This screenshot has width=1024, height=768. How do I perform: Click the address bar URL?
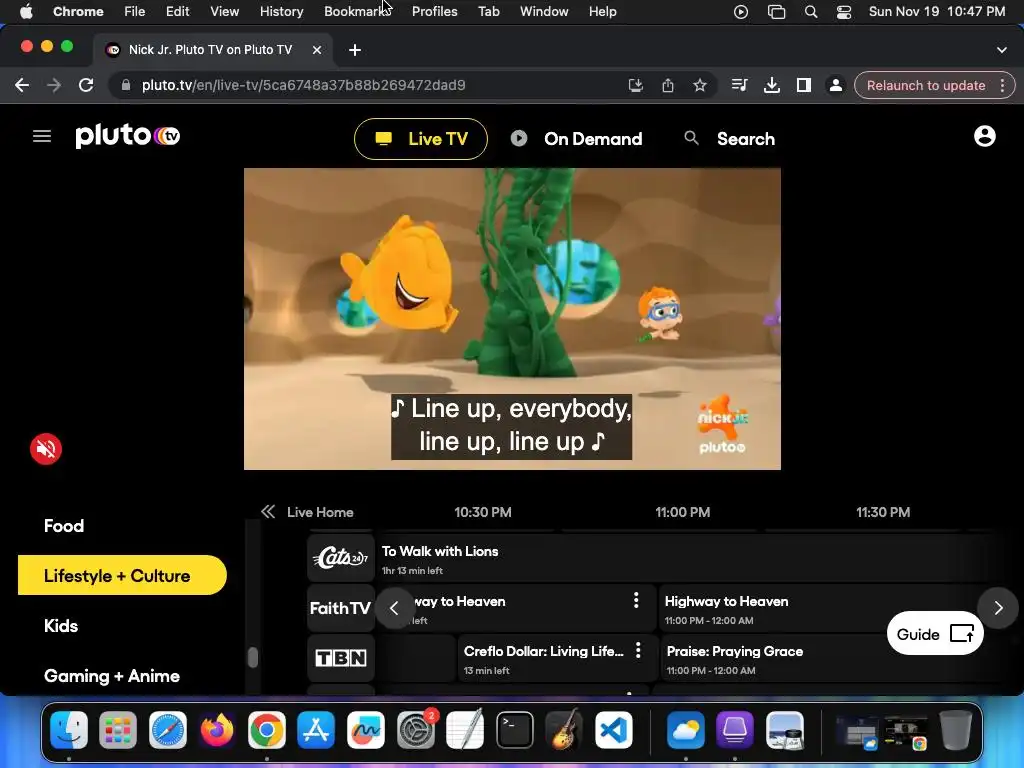pos(303,85)
